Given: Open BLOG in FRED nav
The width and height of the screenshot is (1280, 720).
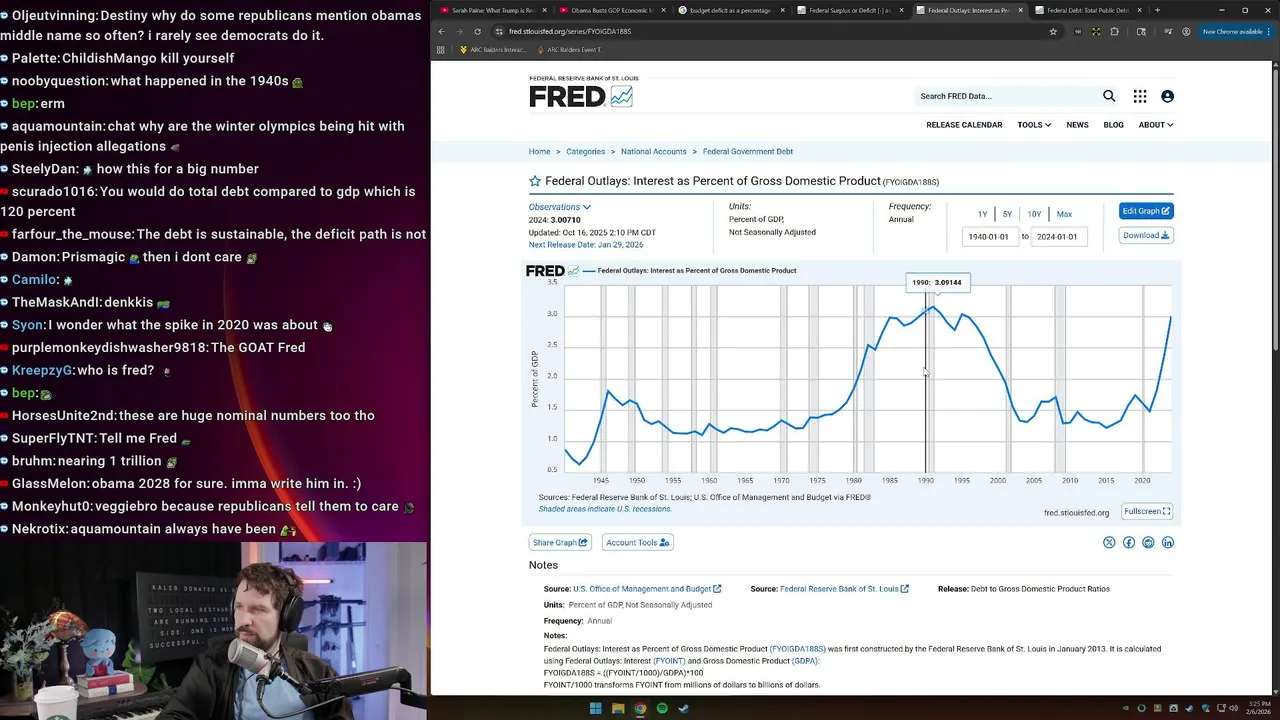Looking at the screenshot, I should click(1113, 125).
